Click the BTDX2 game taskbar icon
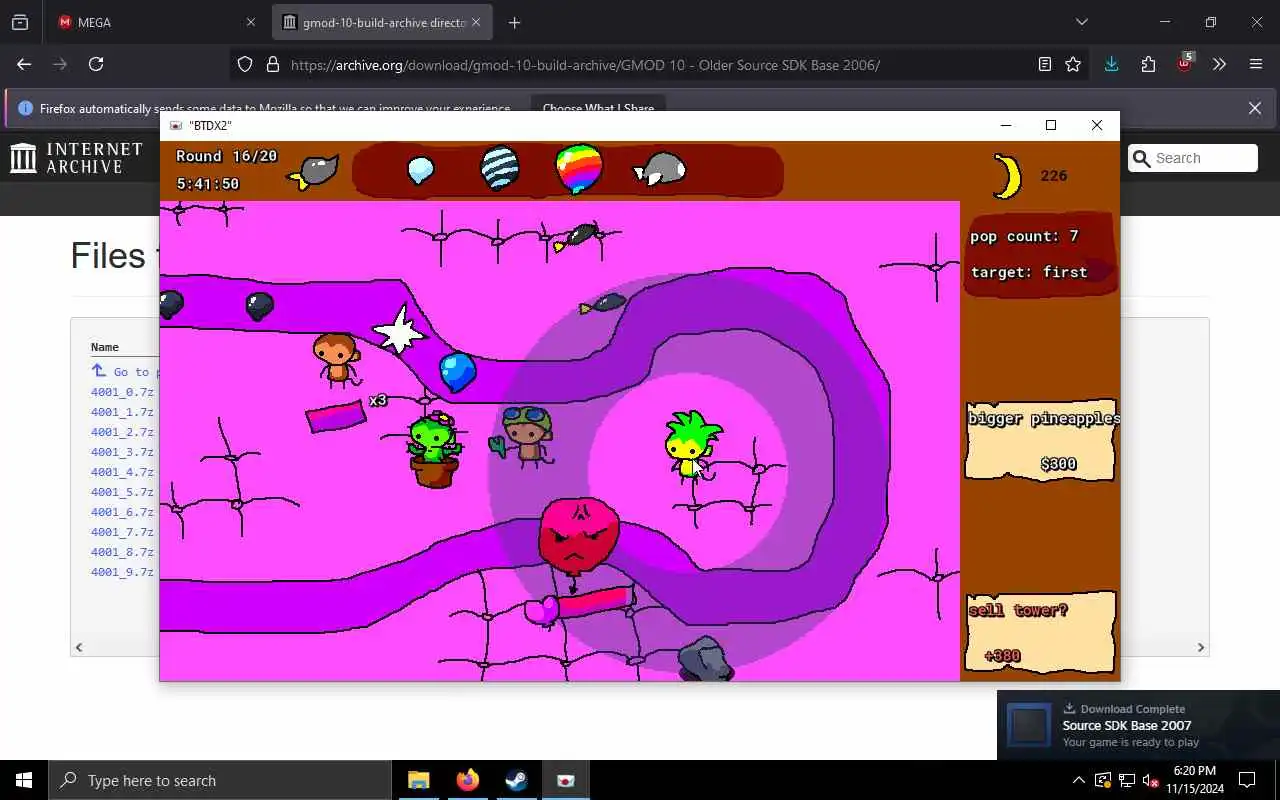Viewport: 1280px width, 800px height. [x=565, y=780]
